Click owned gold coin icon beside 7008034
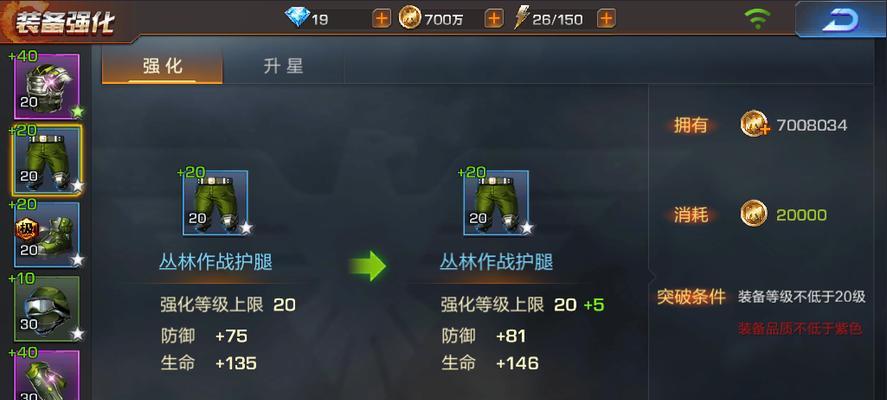 755,124
